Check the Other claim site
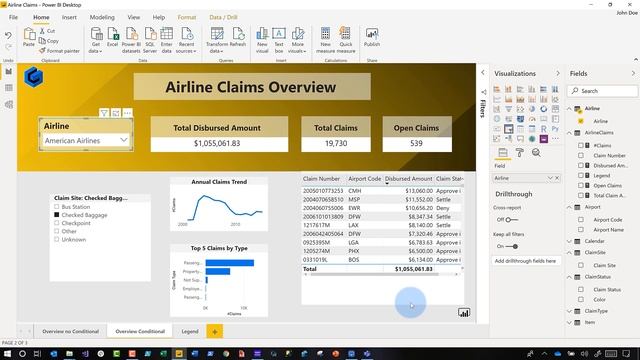The image size is (640, 360). (x=57, y=231)
